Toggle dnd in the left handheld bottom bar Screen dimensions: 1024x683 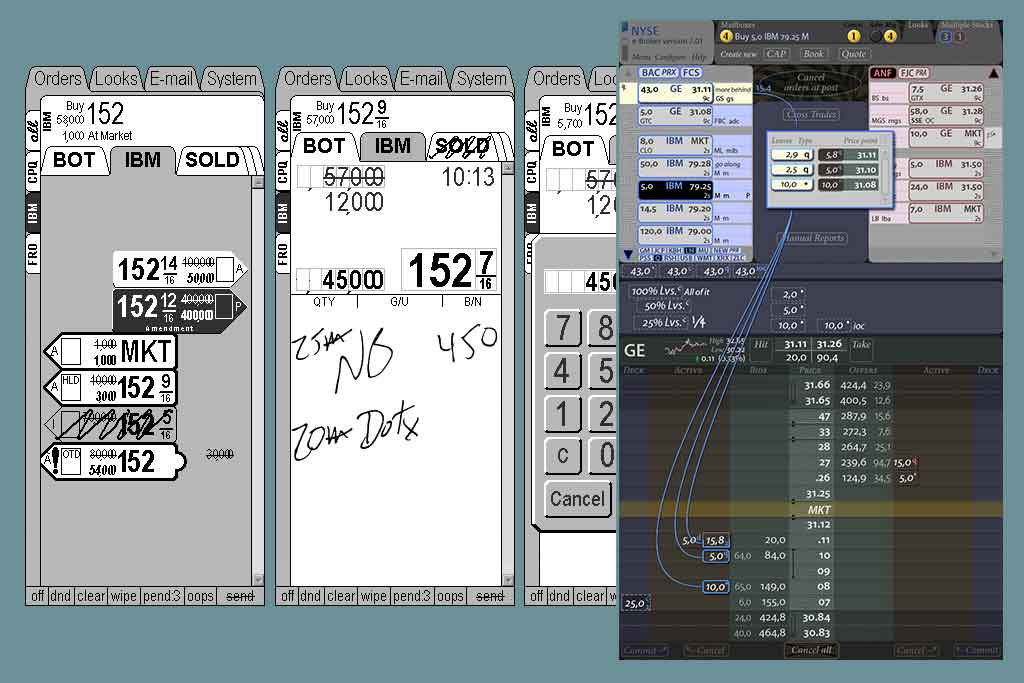coord(61,596)
